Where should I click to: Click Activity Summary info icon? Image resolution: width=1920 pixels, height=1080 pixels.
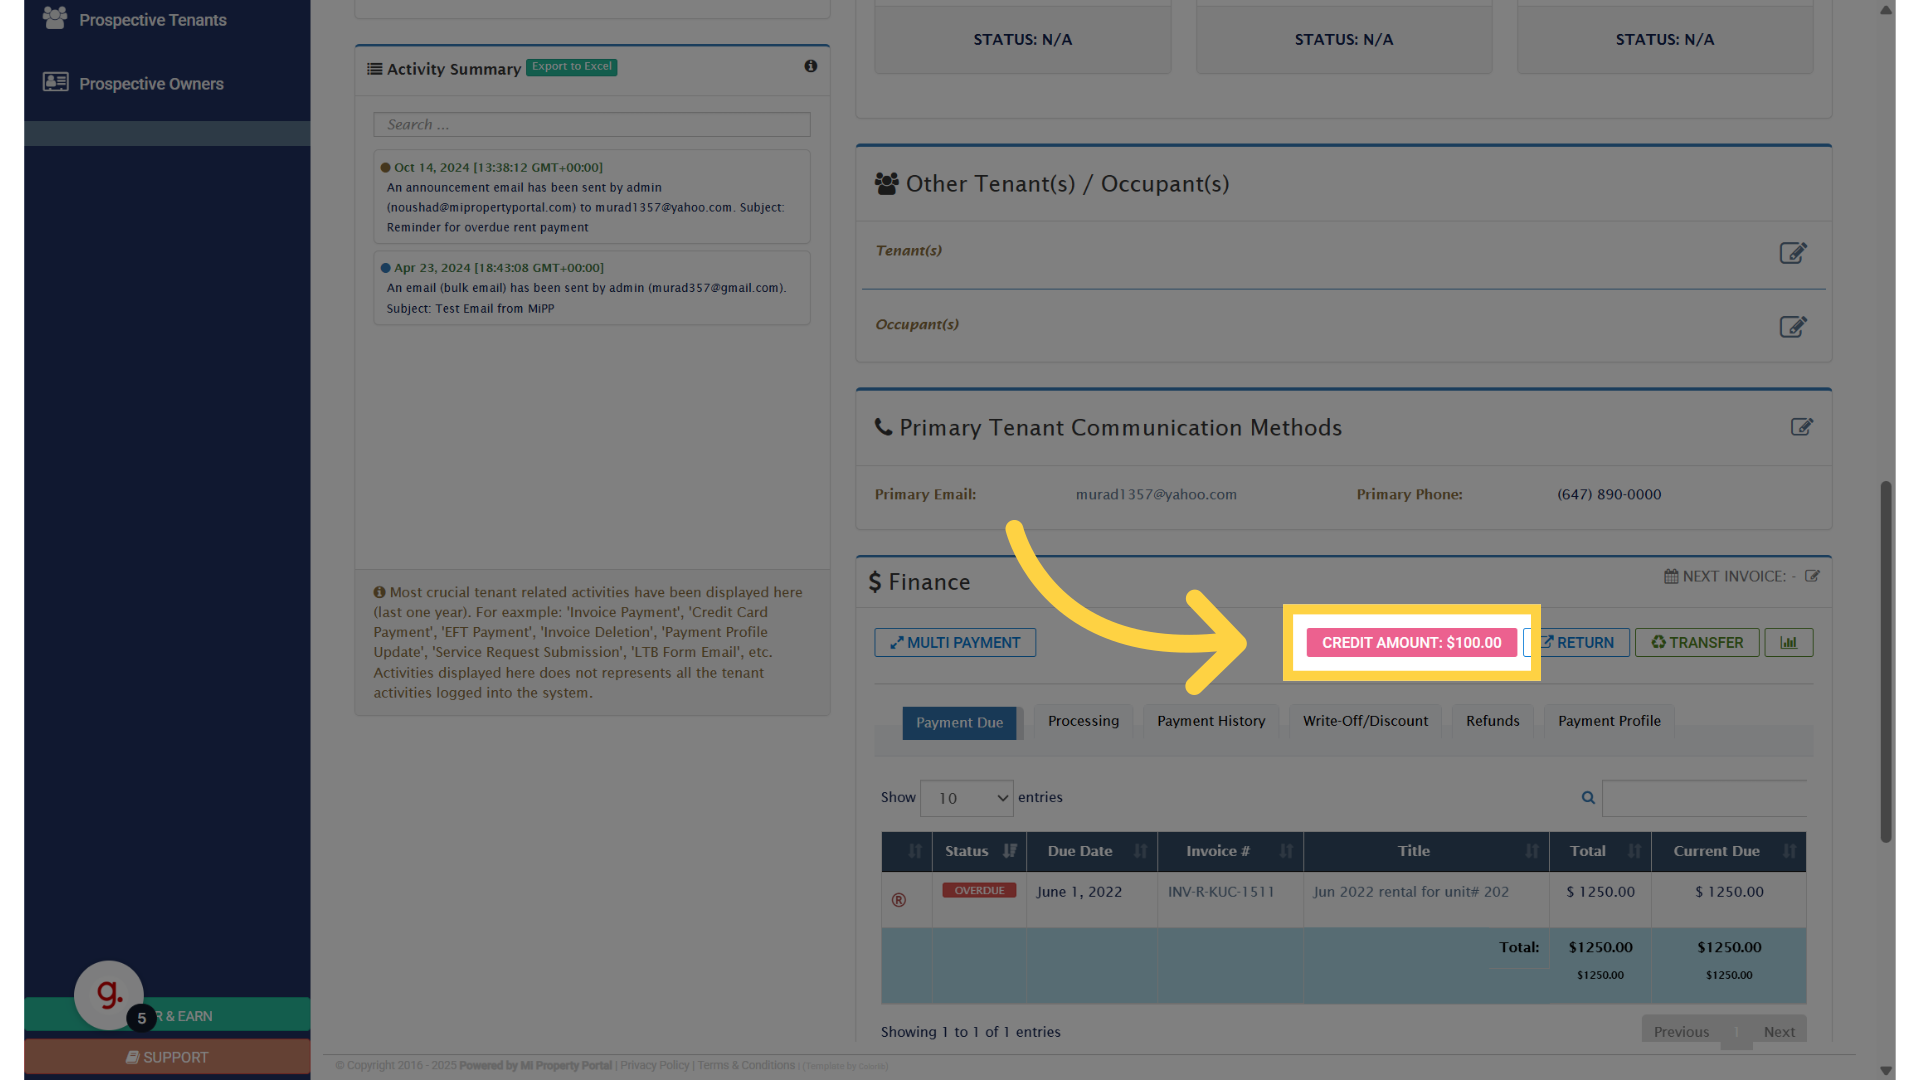click(810, 66)
